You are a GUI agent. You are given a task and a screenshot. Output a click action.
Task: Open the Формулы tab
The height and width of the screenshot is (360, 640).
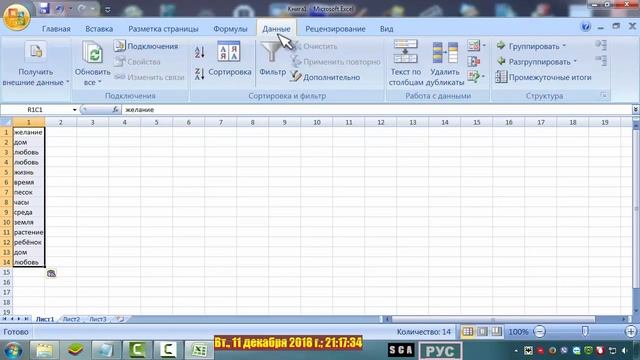click(x=230, y=29)
